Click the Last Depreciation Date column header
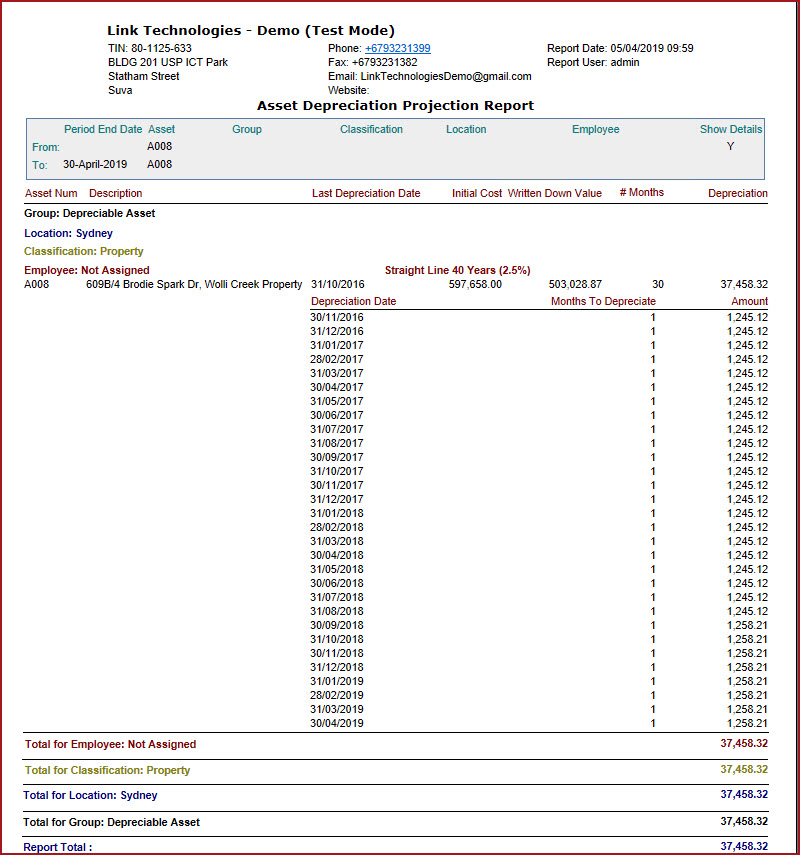This screenshot has height=855, width=800. coord(366,193)
